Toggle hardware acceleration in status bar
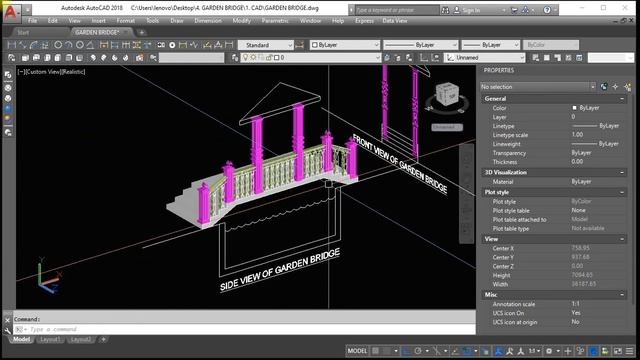Screen dimensions: 640x360 pos(593,351)
